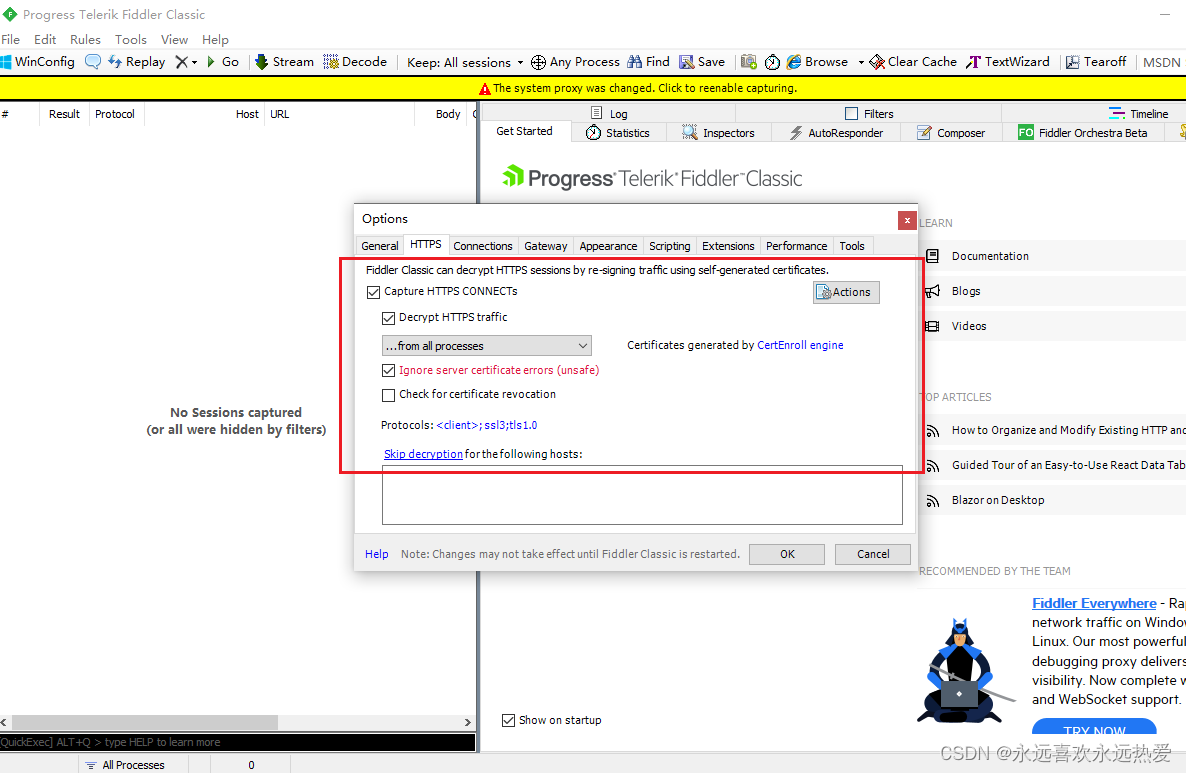The image size is (1186, 773).
Task: Open the from all processes combo box
Action: click(x=487, y=346)
